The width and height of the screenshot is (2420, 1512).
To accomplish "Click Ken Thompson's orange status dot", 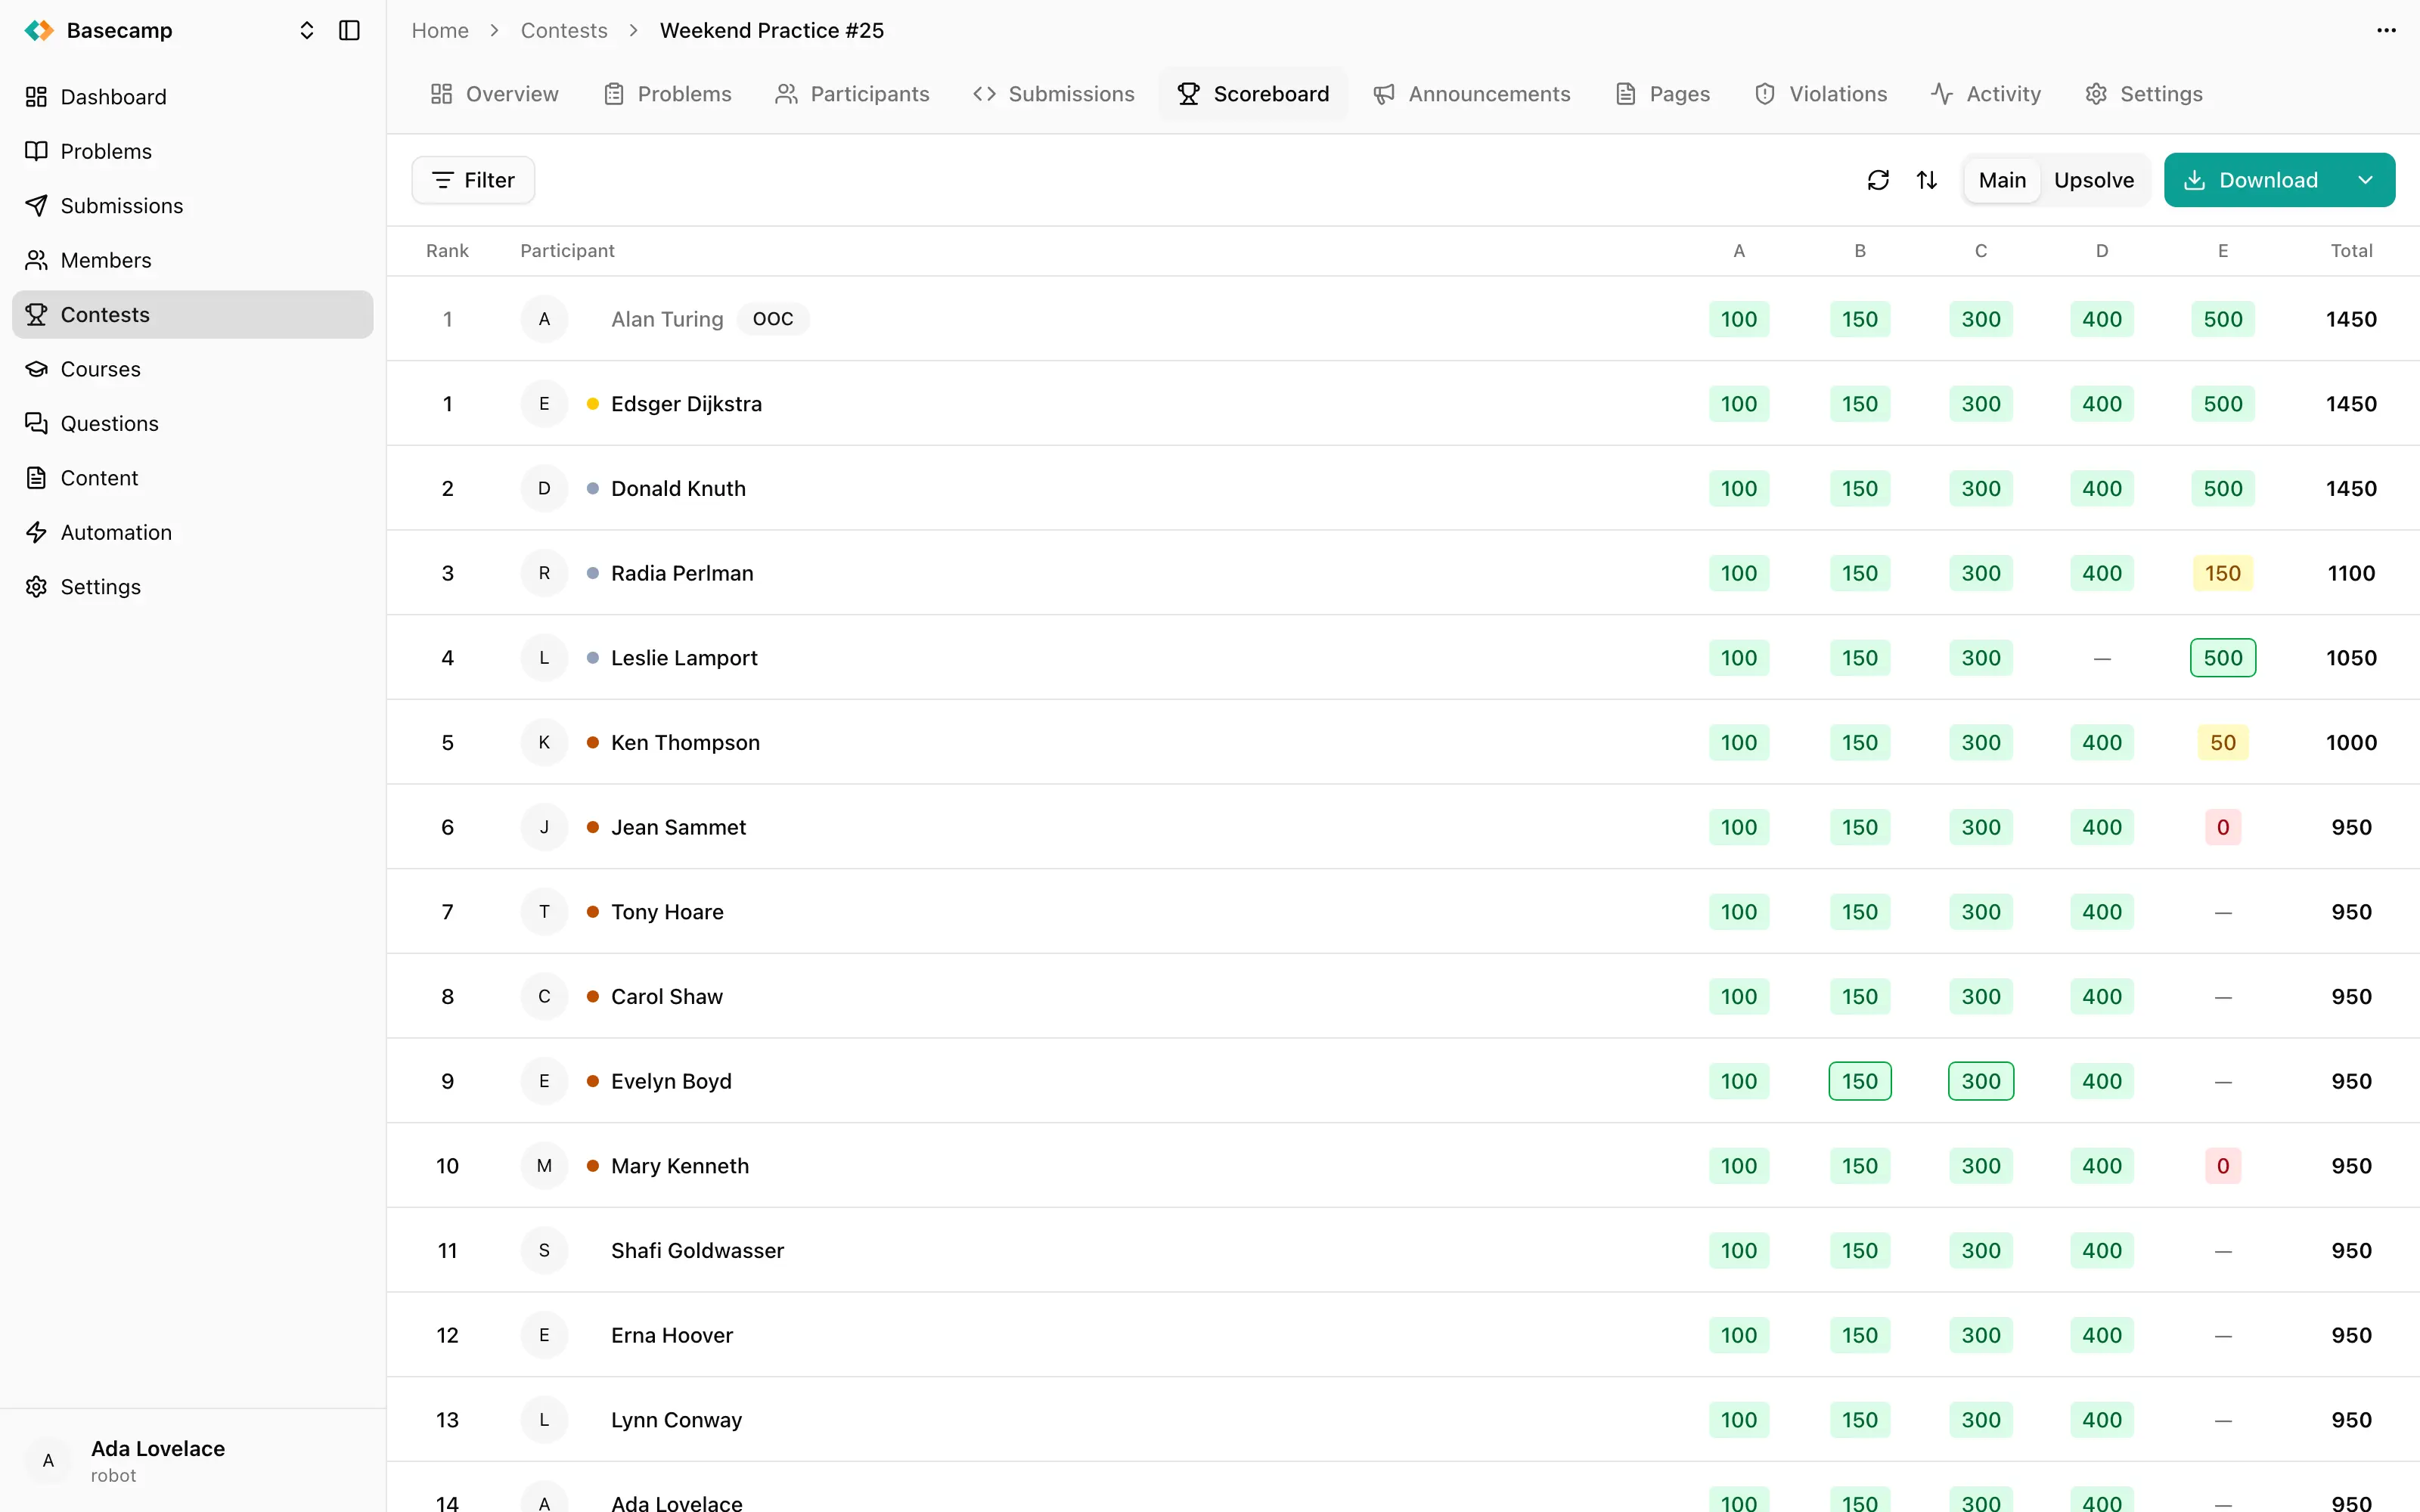I will (593, 743).
